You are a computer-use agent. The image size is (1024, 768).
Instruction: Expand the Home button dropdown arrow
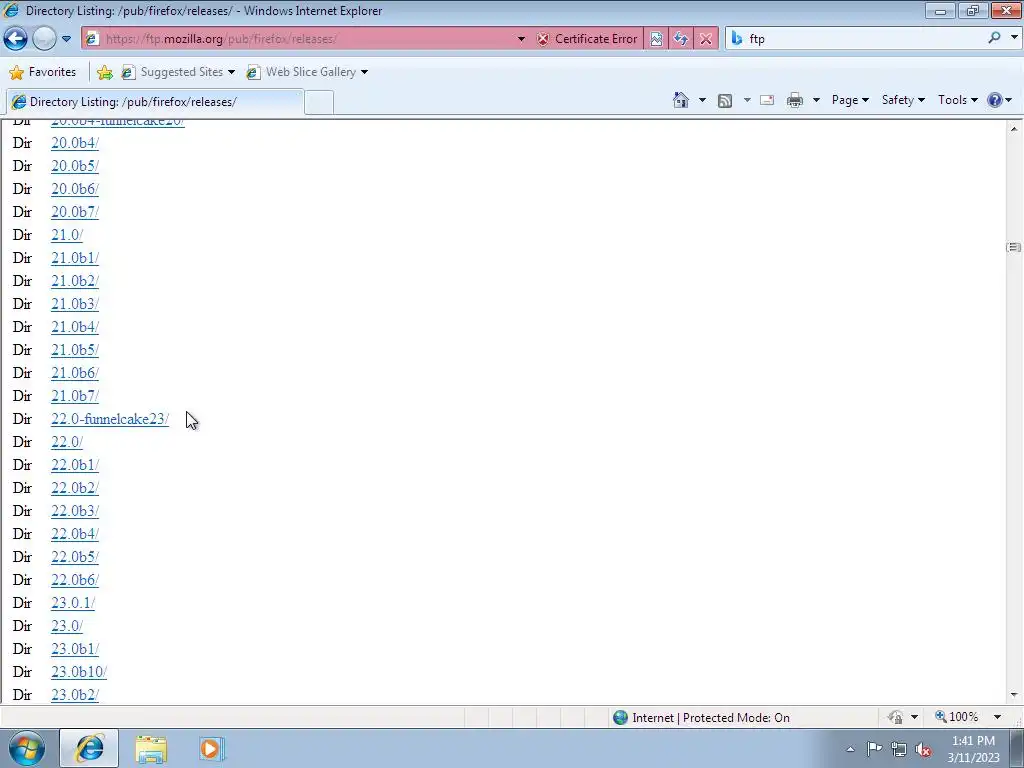[702, 100]
